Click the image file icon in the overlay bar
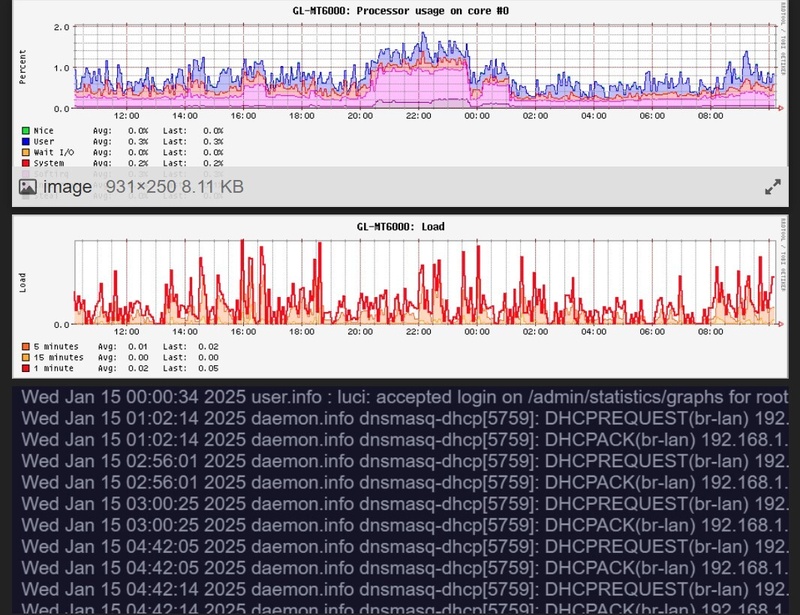Screen dimensions: 800x615 pyautogui.click(x=28, y=187)
